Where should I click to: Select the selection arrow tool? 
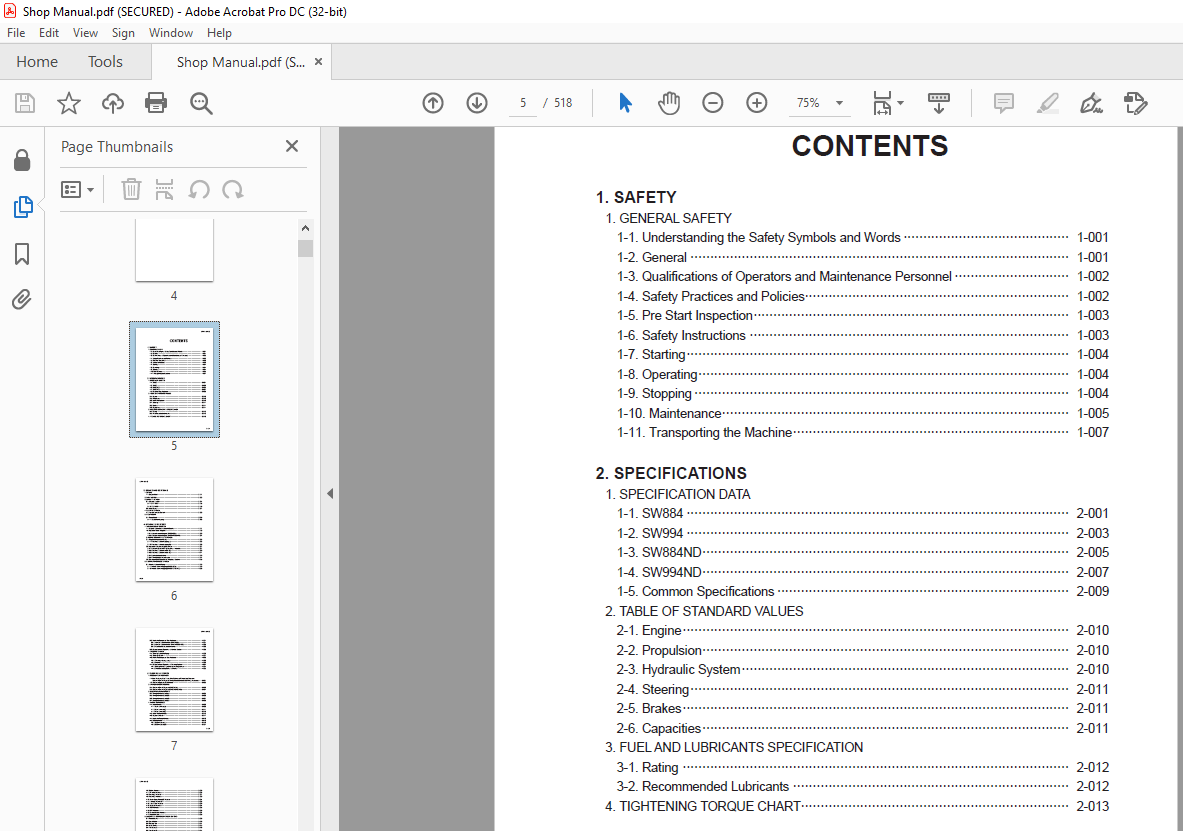(625, 103)
